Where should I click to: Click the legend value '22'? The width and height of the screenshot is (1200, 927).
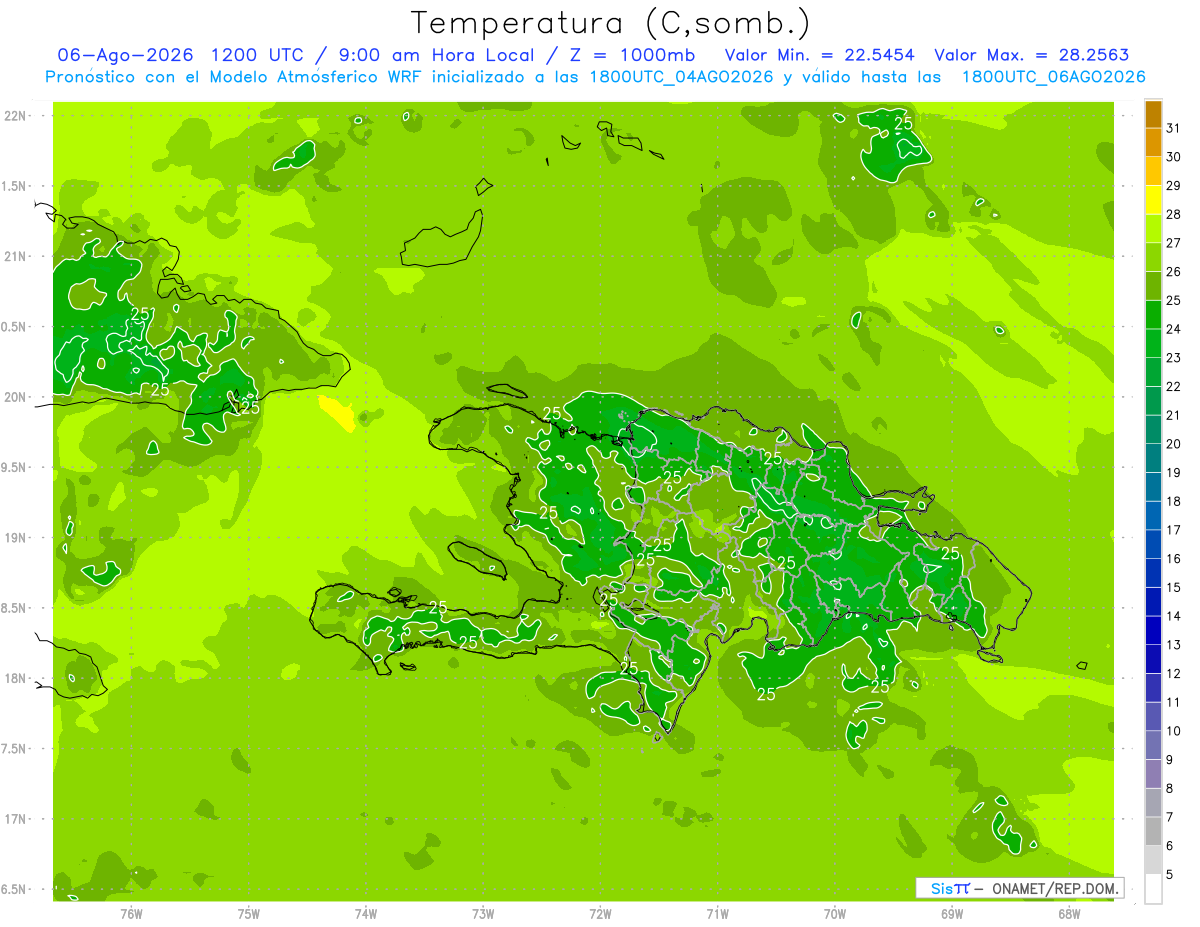(x=1173, y=387)
